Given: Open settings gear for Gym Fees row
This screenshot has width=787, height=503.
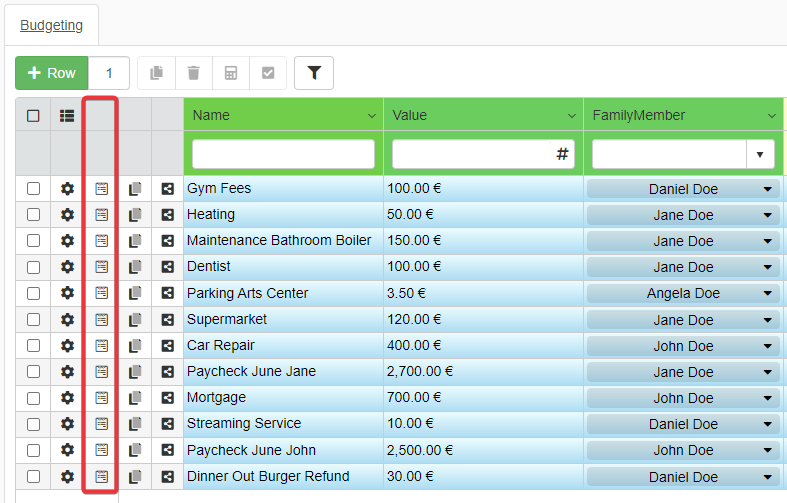Looking at the screenshot, I should [67, 189].
